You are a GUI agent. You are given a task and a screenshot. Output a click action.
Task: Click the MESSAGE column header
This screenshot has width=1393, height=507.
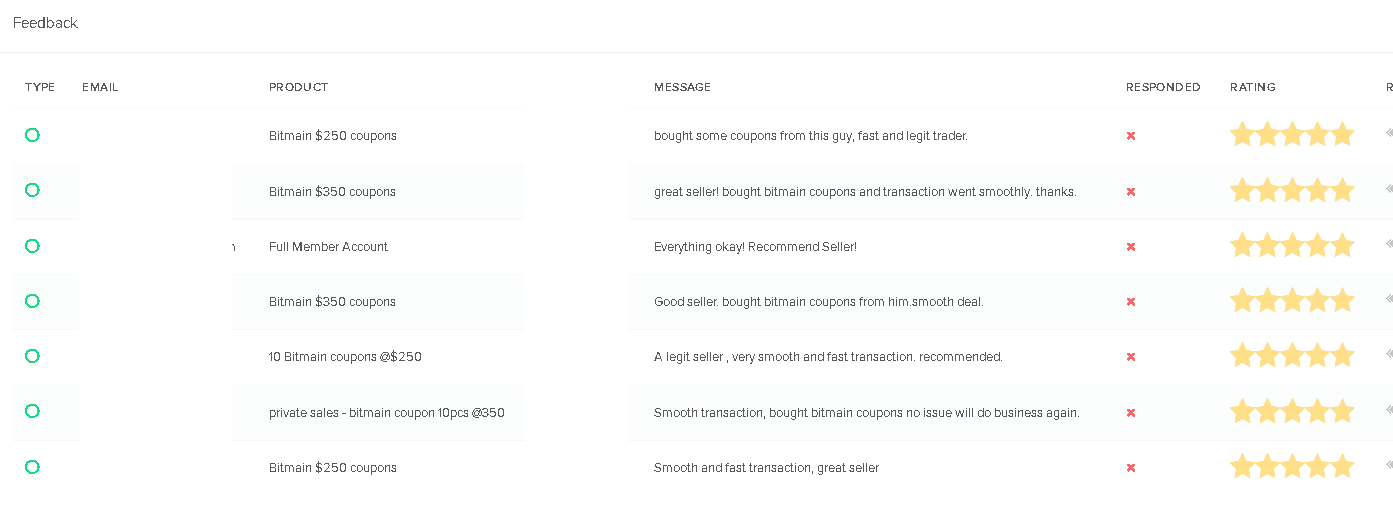pos(682,87)
